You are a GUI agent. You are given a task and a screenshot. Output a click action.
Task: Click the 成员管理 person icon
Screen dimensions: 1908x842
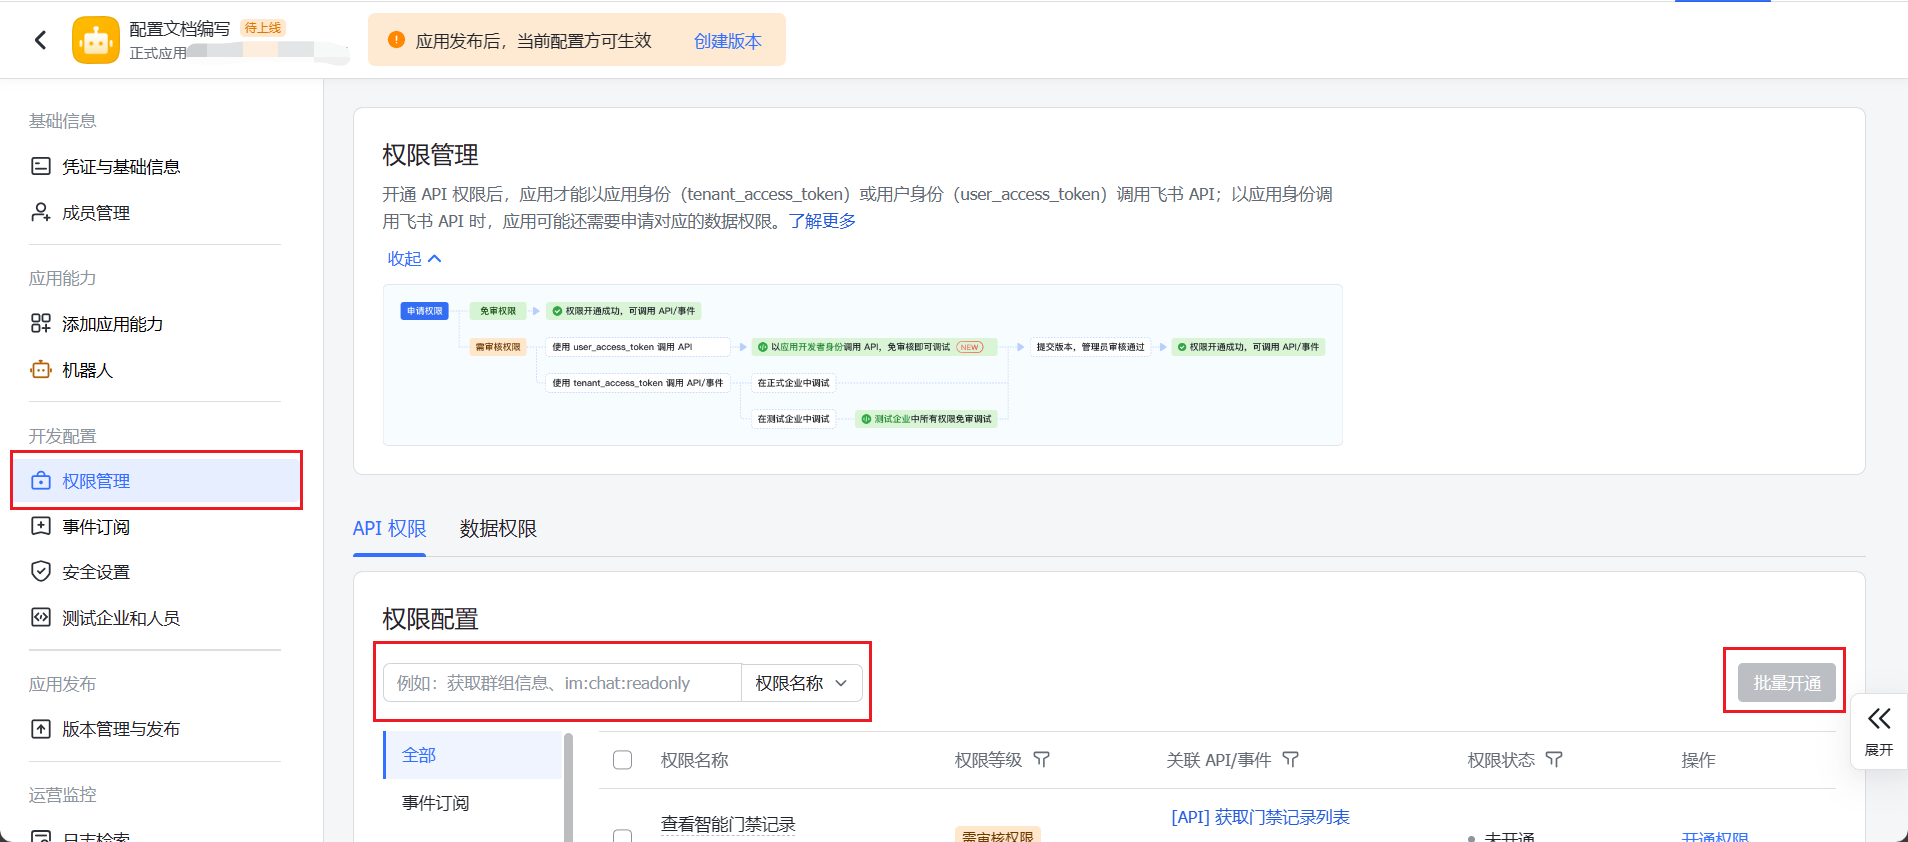tap(41, 212)
